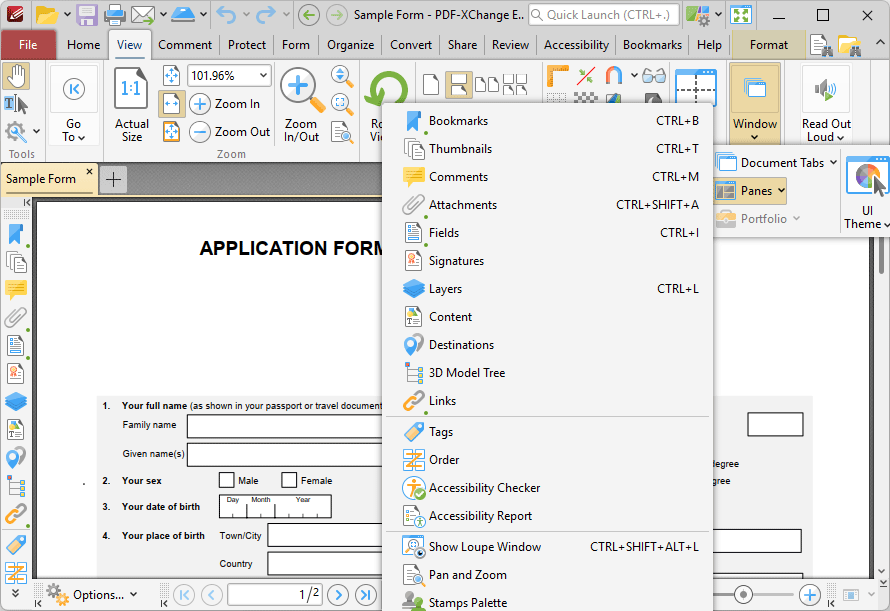This screenshot has height=611, width=890.
Task: Click the Fit Width zoom icon
Action: pos(171,104)
